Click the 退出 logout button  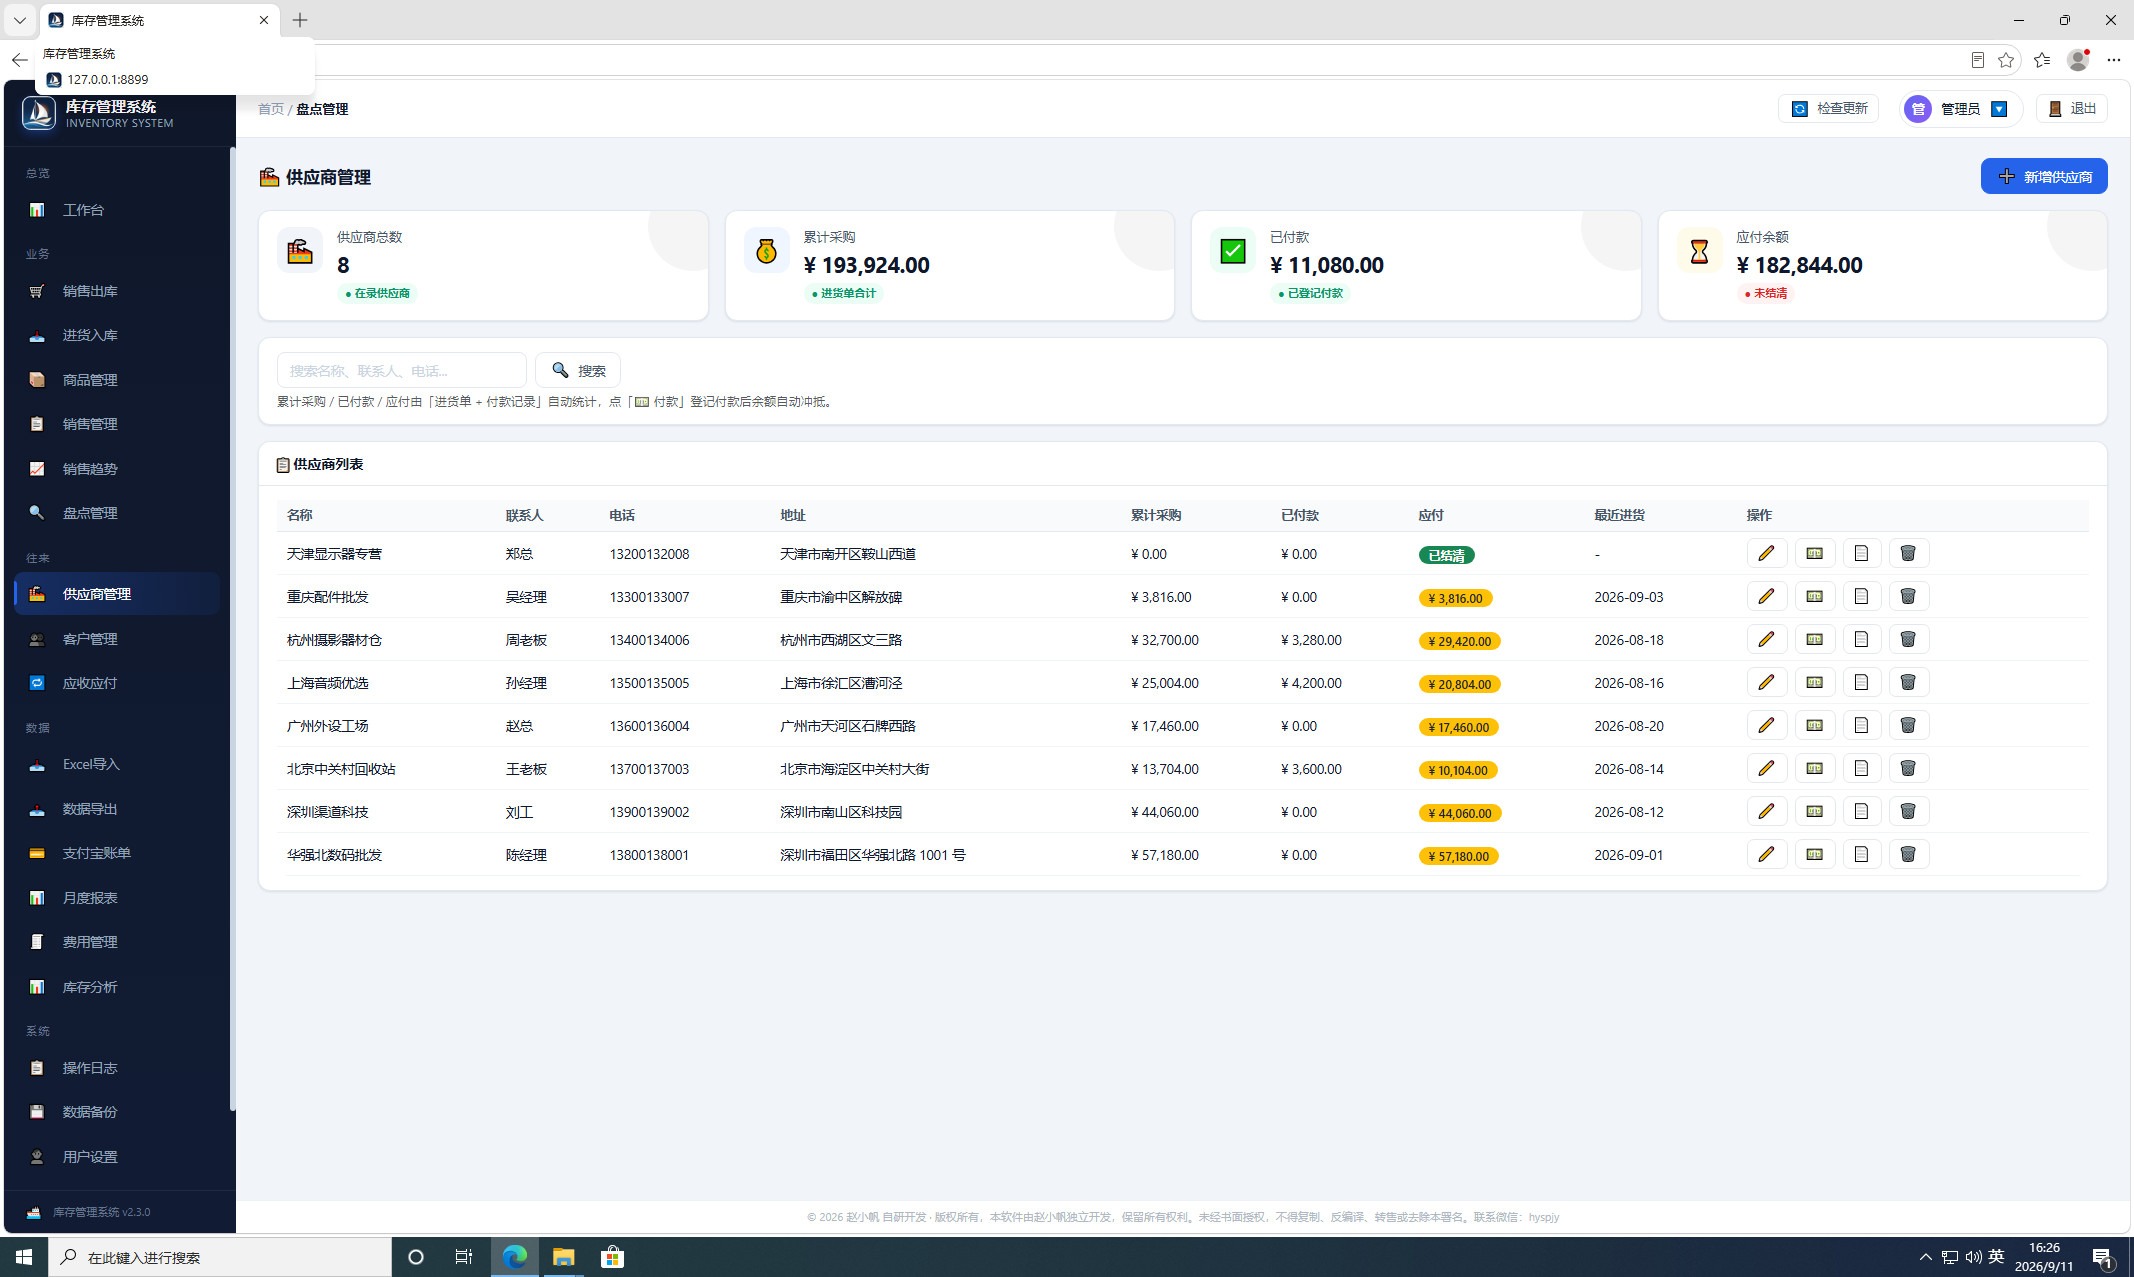coord(2072,108)
